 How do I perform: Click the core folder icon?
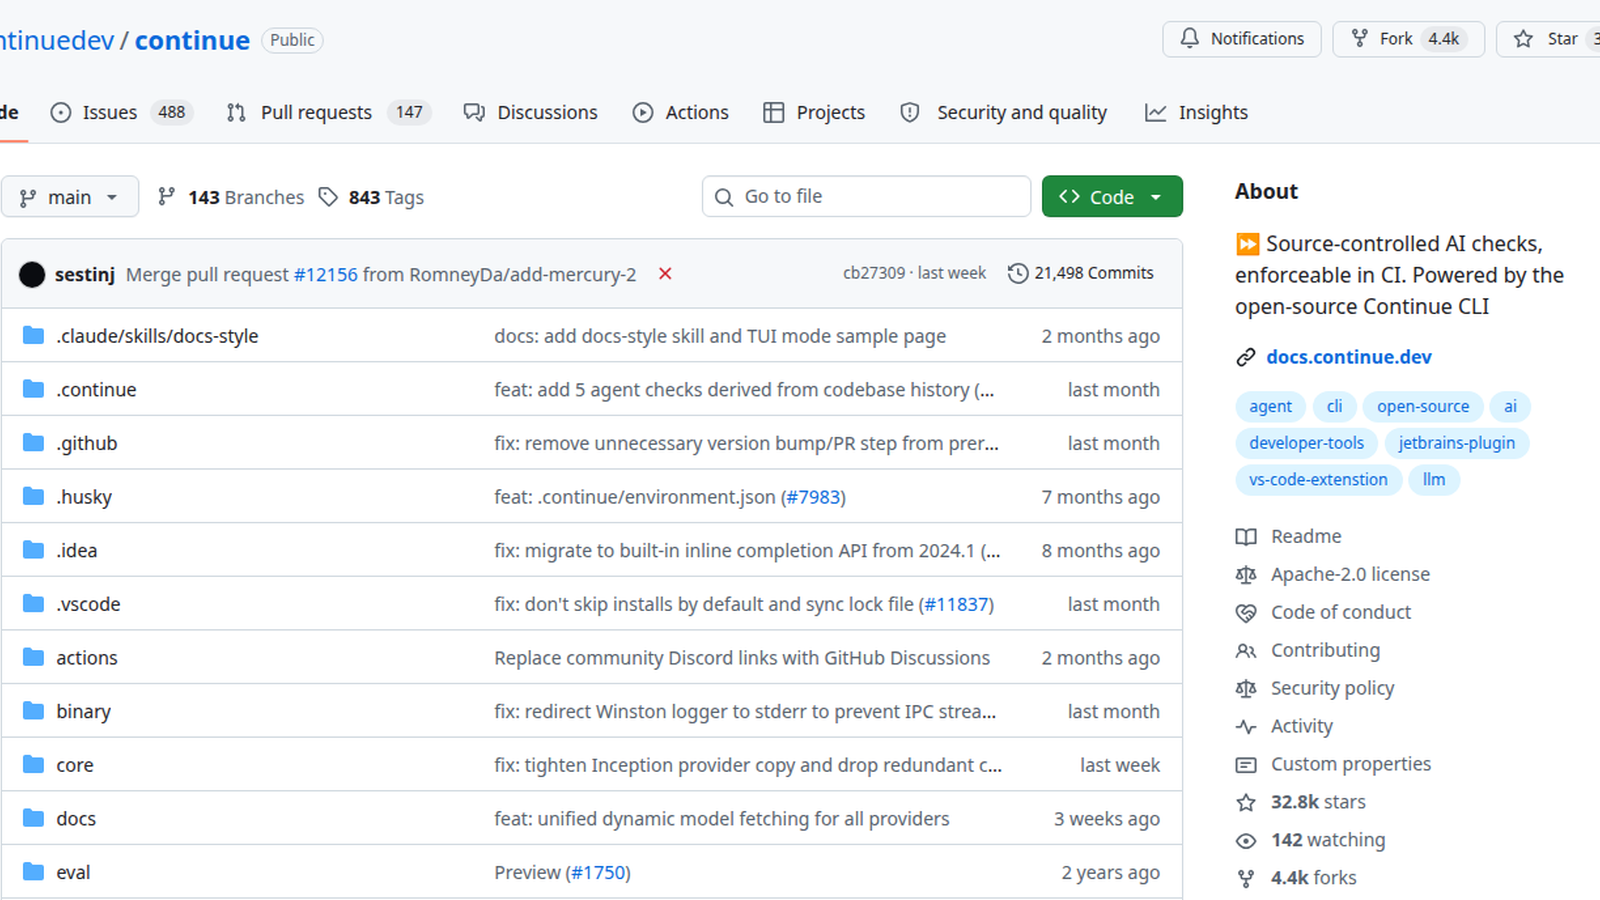click(33, 764)
